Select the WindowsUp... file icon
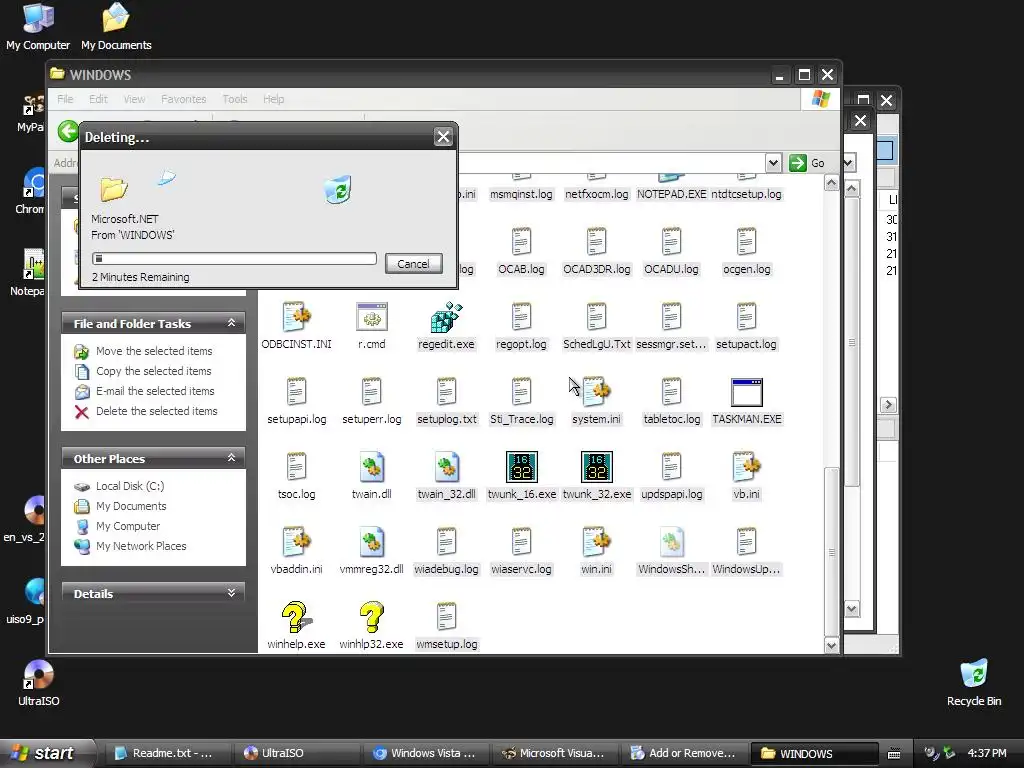 pos(746,543)
